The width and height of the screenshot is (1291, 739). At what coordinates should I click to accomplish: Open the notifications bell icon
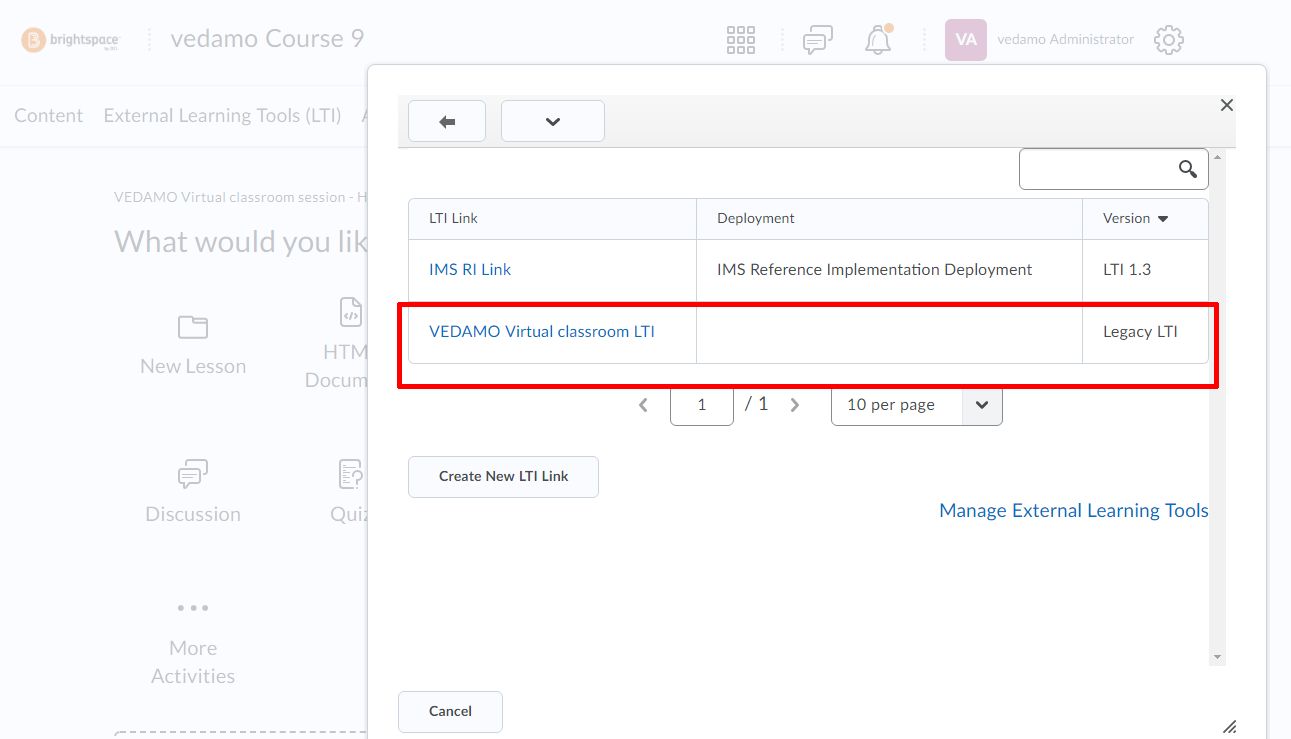coord(878,40)
